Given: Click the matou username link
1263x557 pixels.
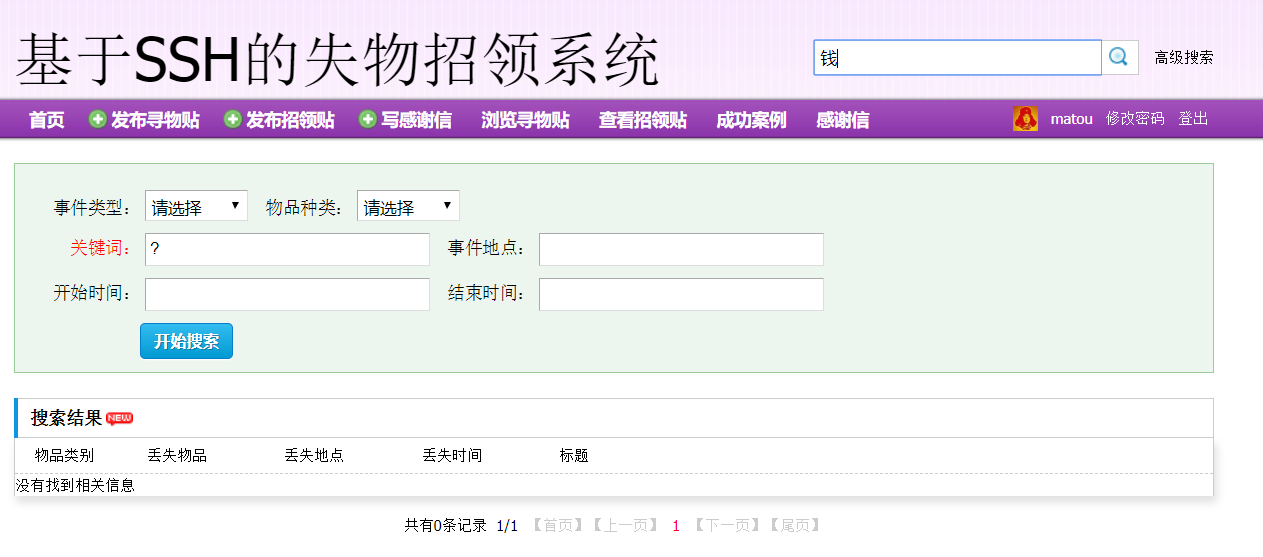Looking at the screenshot, I should pyautogui.click(x=1071, y=119).
